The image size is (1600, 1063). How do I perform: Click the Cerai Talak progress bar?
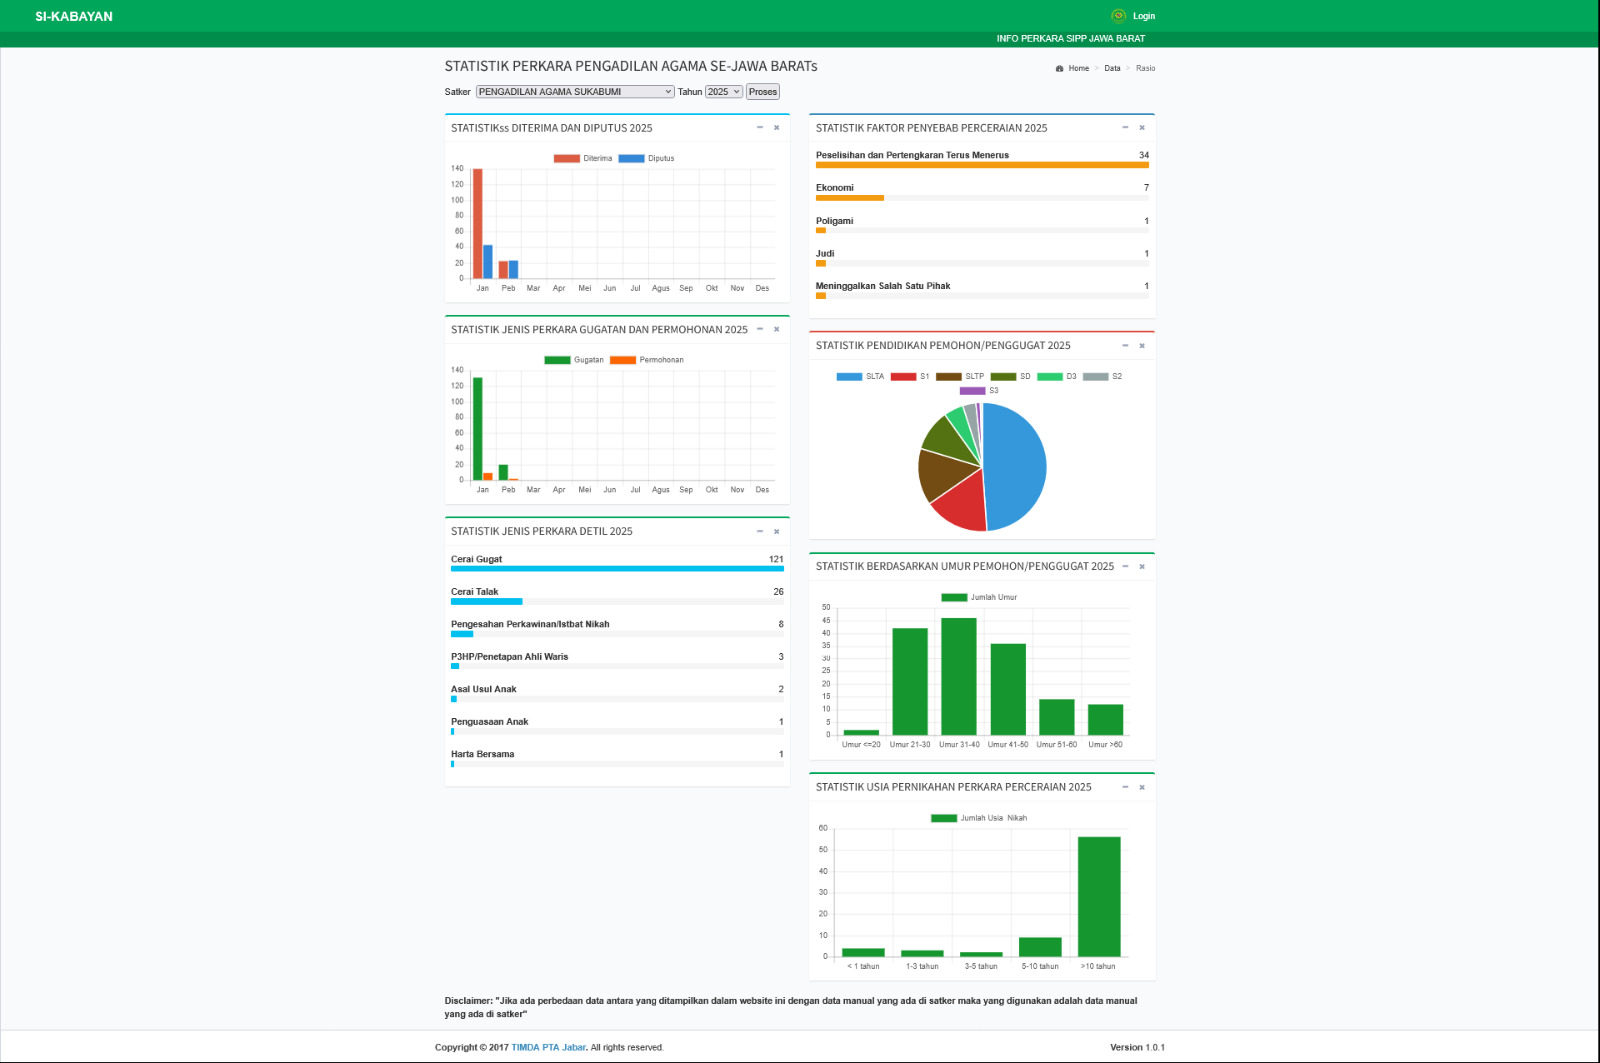coord(617,602)
